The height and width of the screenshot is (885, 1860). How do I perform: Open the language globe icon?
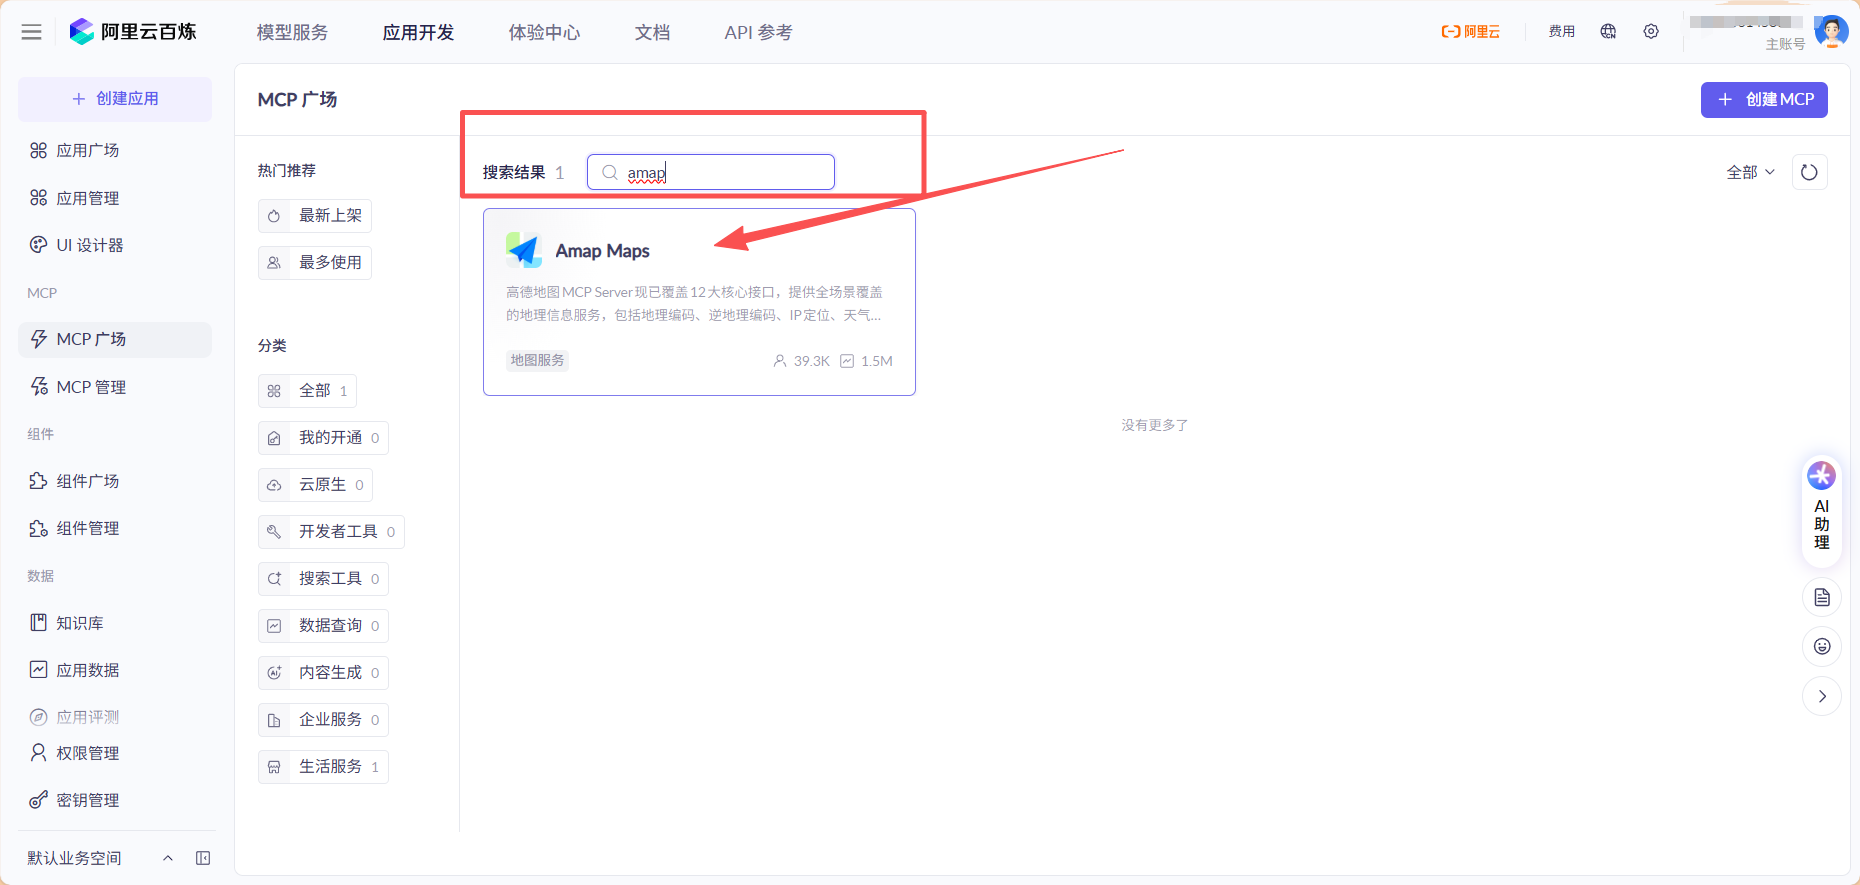[1608, 32]
